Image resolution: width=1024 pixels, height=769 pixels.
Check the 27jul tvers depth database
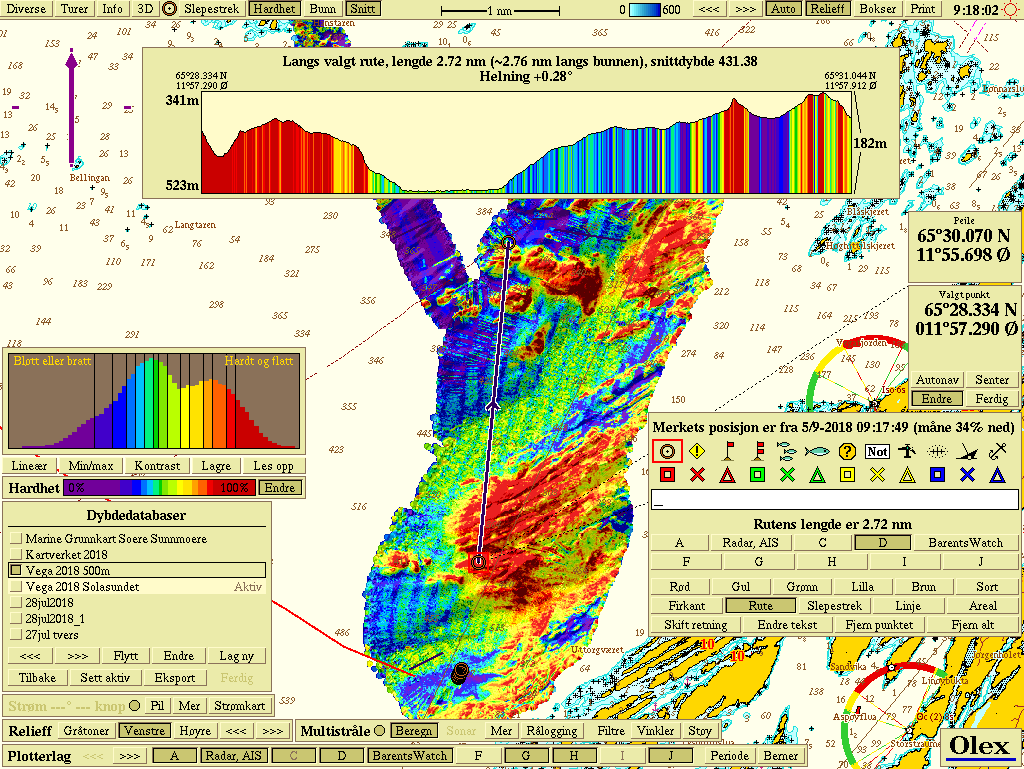[x=16, y=634]
